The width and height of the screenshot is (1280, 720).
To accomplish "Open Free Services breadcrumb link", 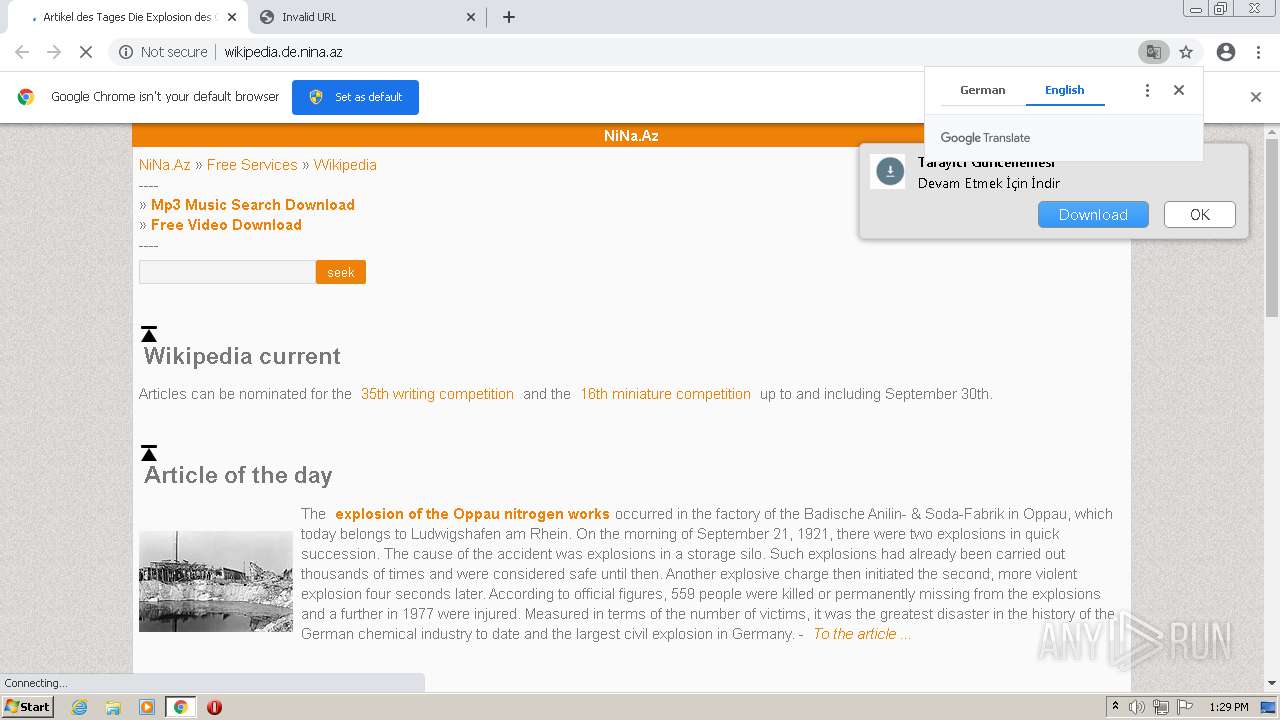I will click(x=252, y=165).
